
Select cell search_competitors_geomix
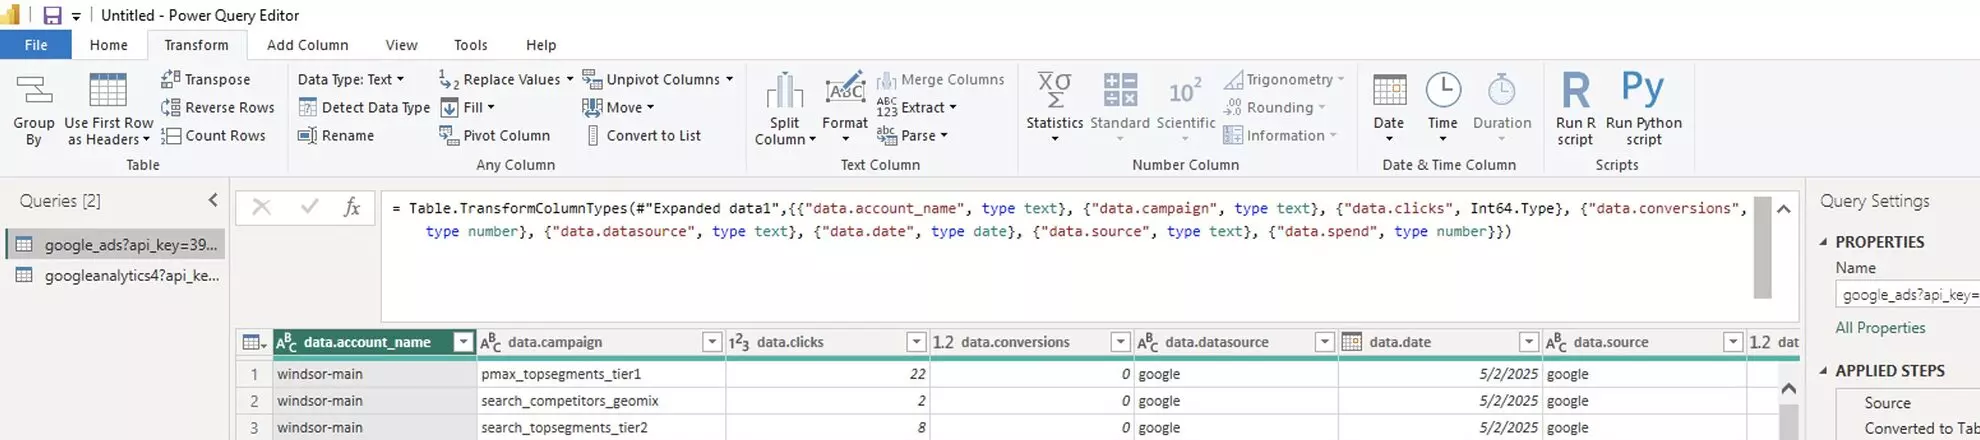pyautogui.click(x=602, y=401)
